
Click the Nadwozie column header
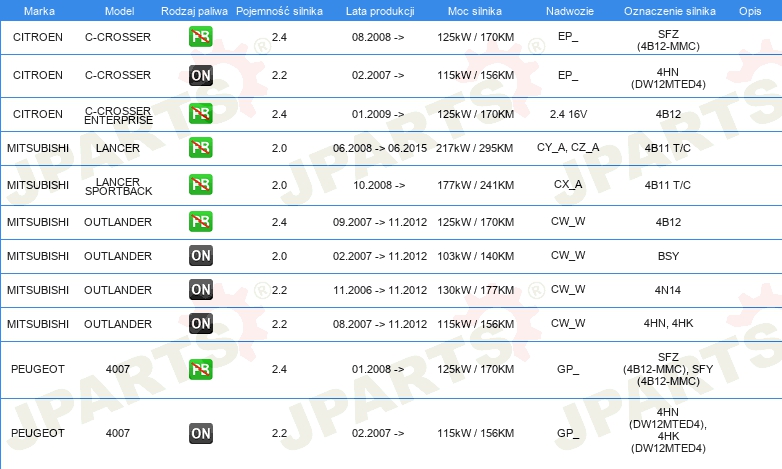tap(570, 11)
